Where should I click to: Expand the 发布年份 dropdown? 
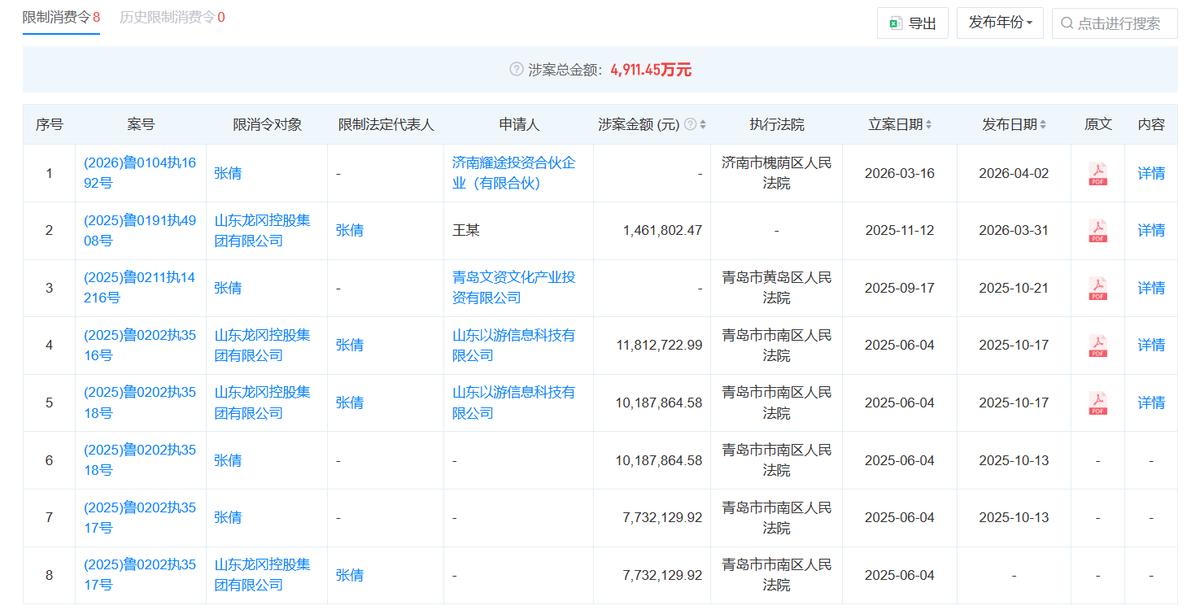click(x=1000, y=23)
